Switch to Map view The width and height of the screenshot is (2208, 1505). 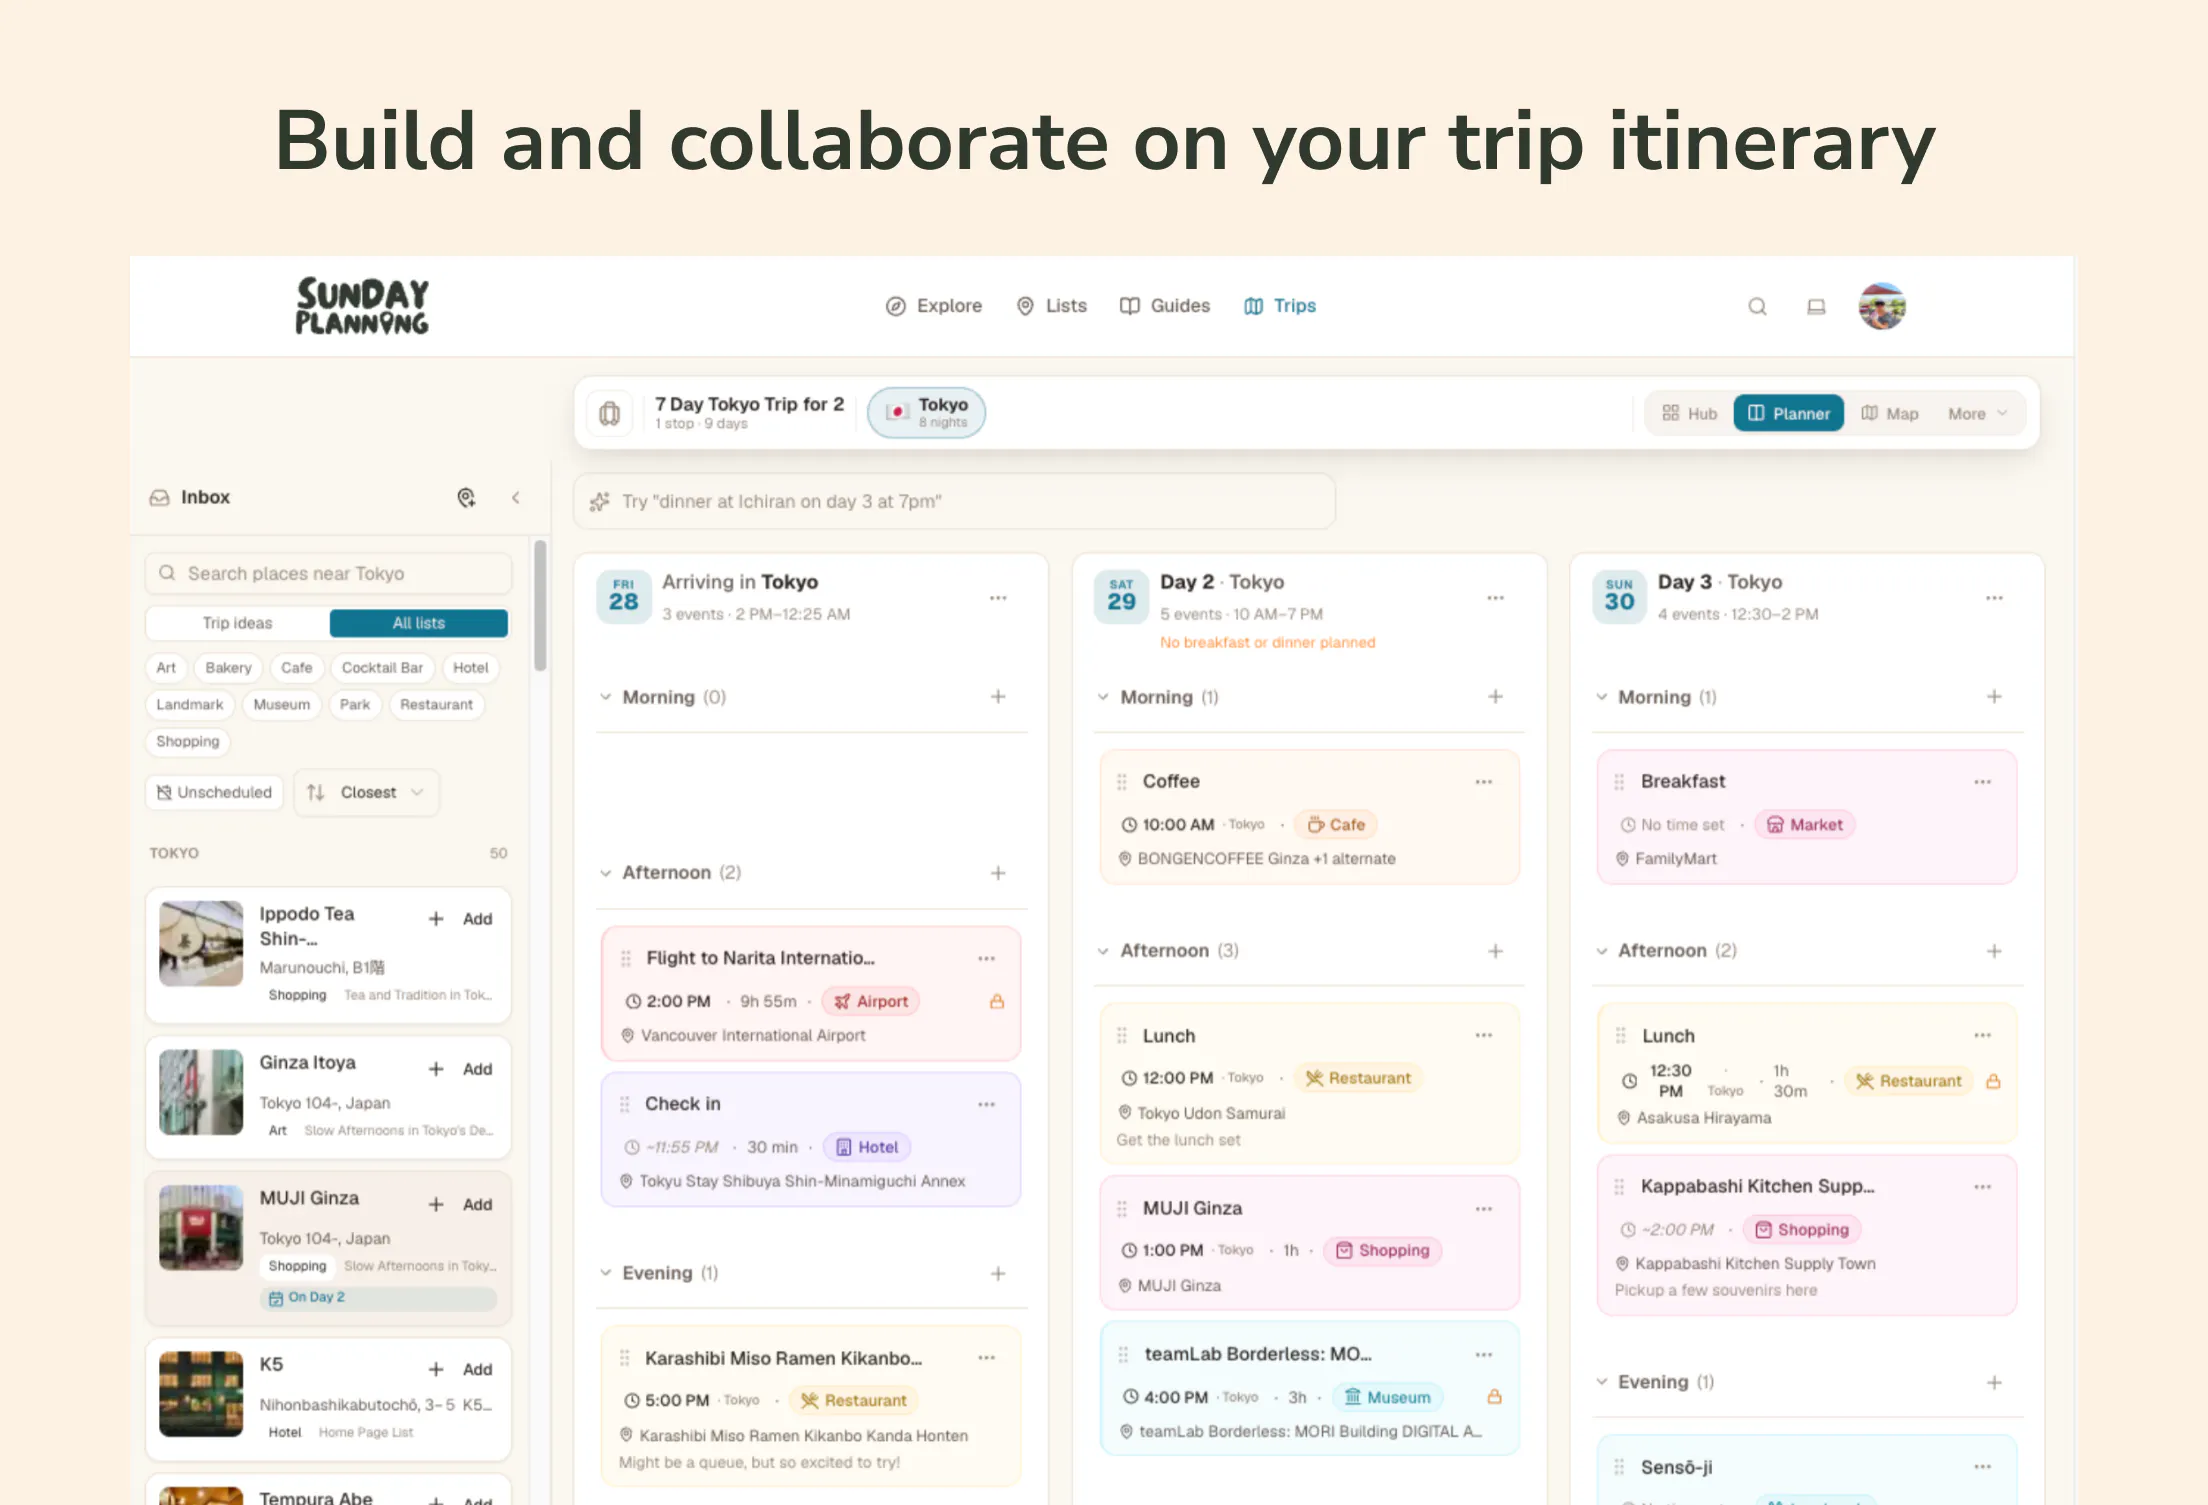[1890, 414]
